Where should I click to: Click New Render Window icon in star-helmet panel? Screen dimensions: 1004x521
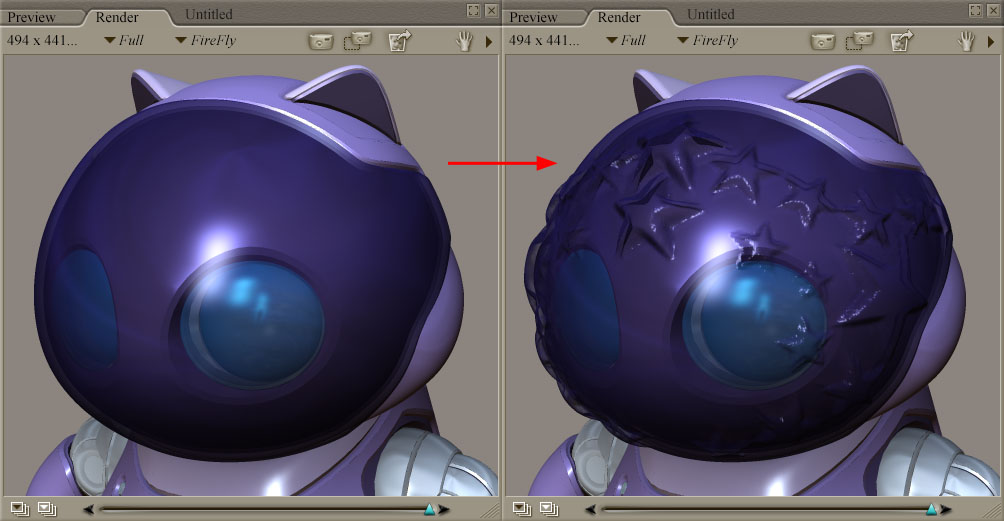(x=902, y=41)
